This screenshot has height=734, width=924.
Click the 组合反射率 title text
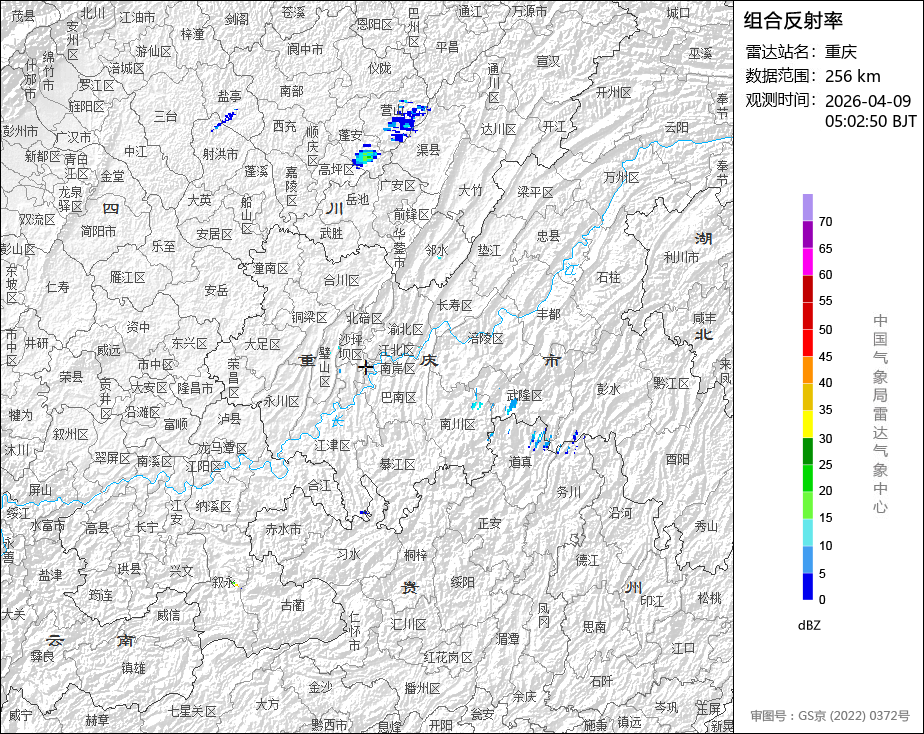(x=793, y=21)
